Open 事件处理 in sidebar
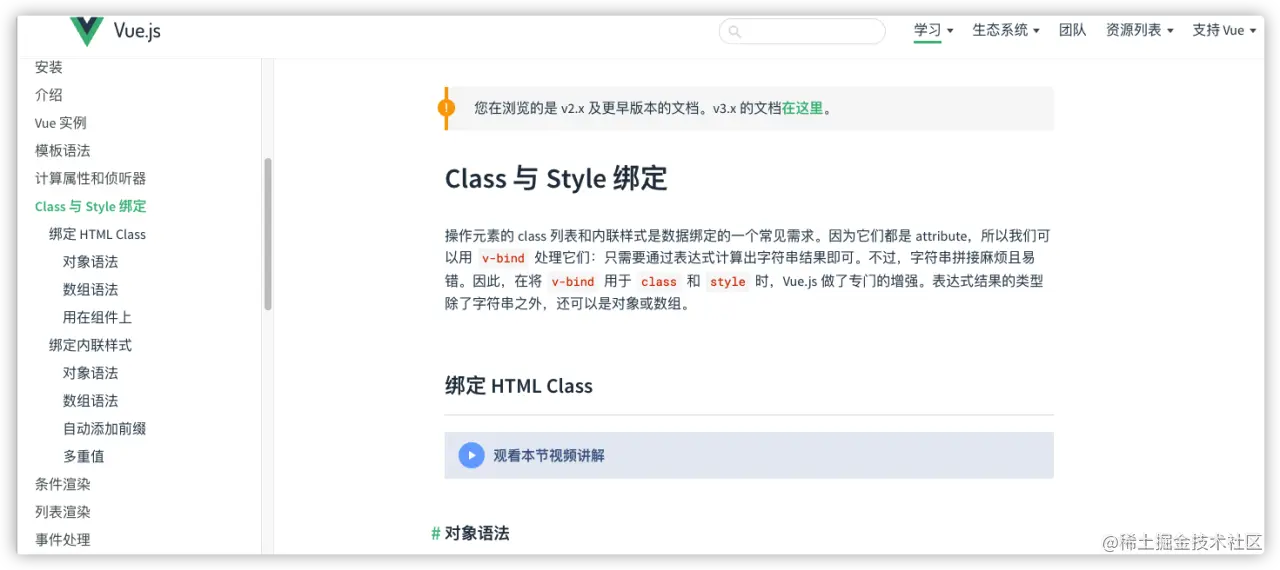Image resolution: width=1280 pixels, height=570 pixels. pyautogui.click(x=63, y=540)
